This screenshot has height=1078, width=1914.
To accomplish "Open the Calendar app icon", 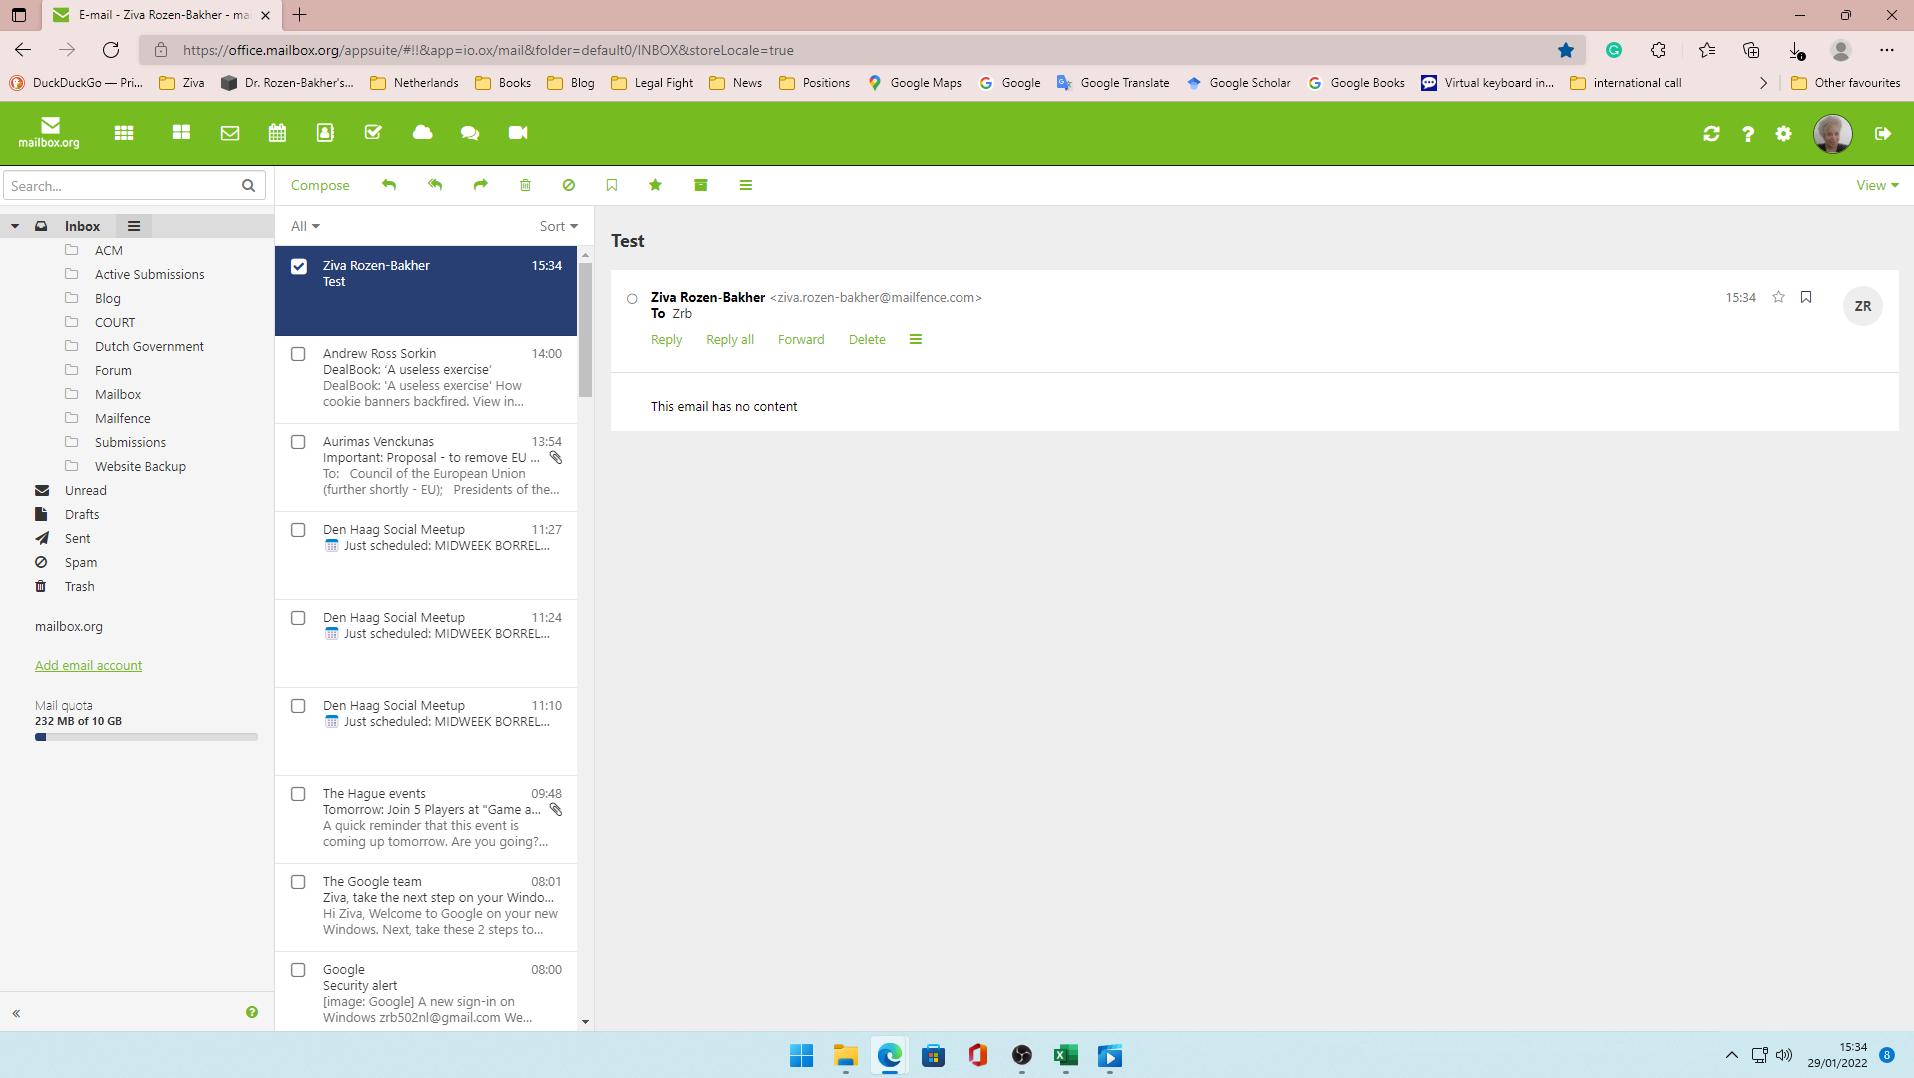I will click(x=277, y=133).
